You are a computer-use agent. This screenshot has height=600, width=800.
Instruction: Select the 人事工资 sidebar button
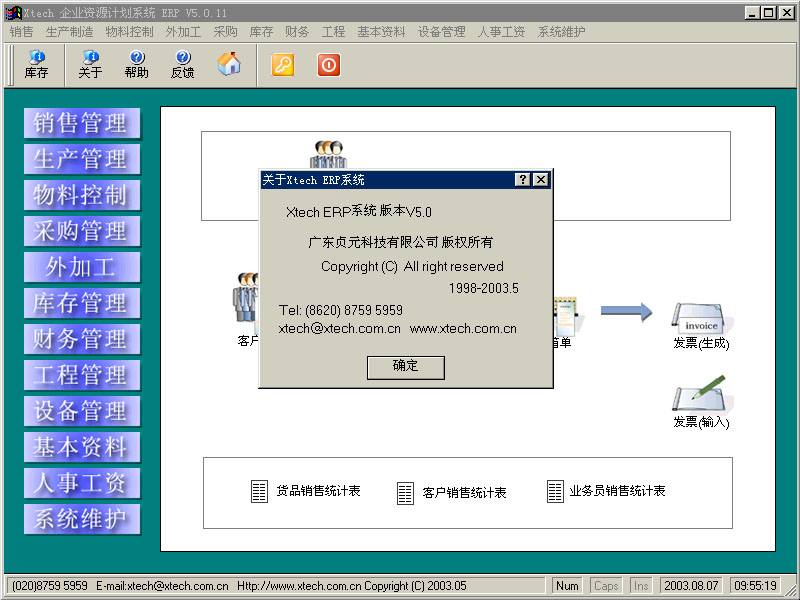click(82, 483)
